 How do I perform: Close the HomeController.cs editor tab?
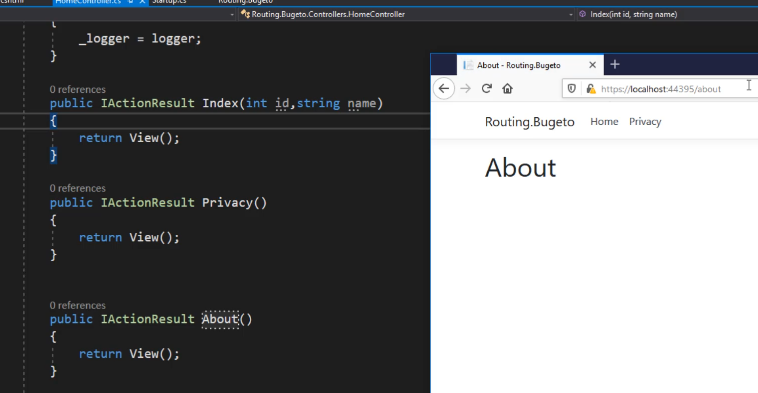tap(142, 2)
